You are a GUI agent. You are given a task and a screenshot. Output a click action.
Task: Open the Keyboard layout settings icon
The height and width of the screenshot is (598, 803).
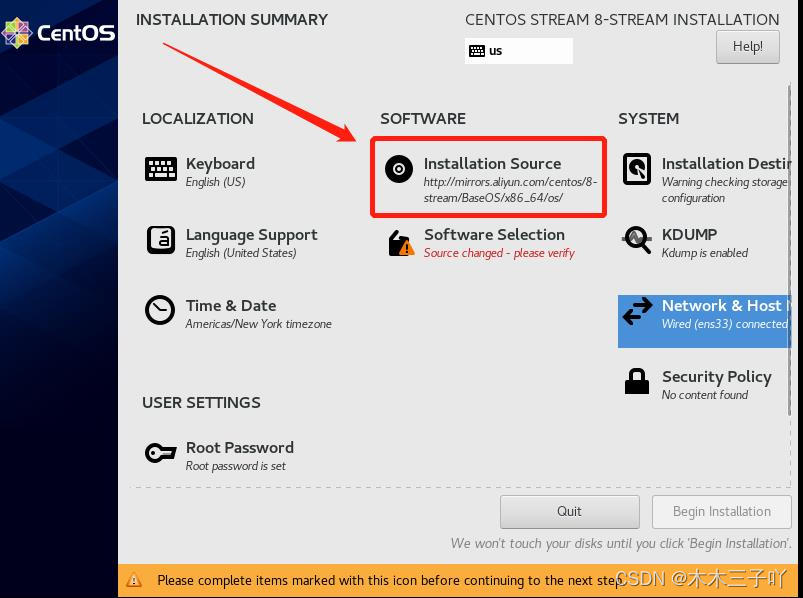pyautogui.click(x=160, y=169)
